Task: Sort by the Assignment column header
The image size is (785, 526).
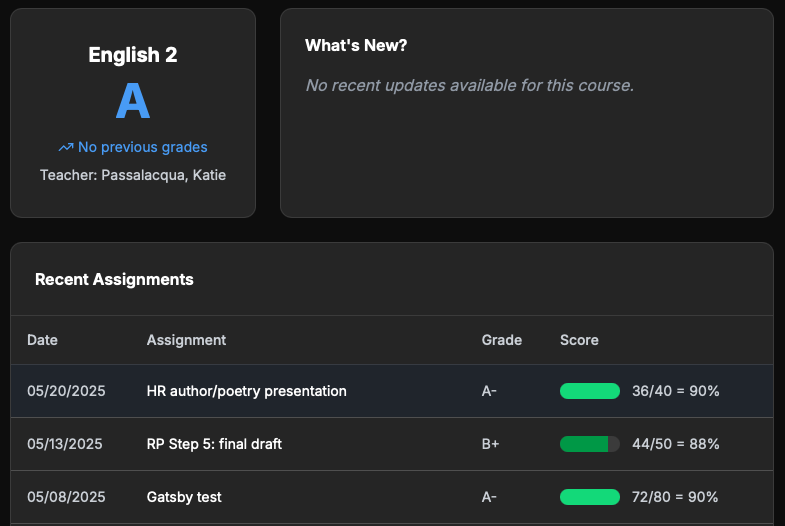Action: coord(186,340)
